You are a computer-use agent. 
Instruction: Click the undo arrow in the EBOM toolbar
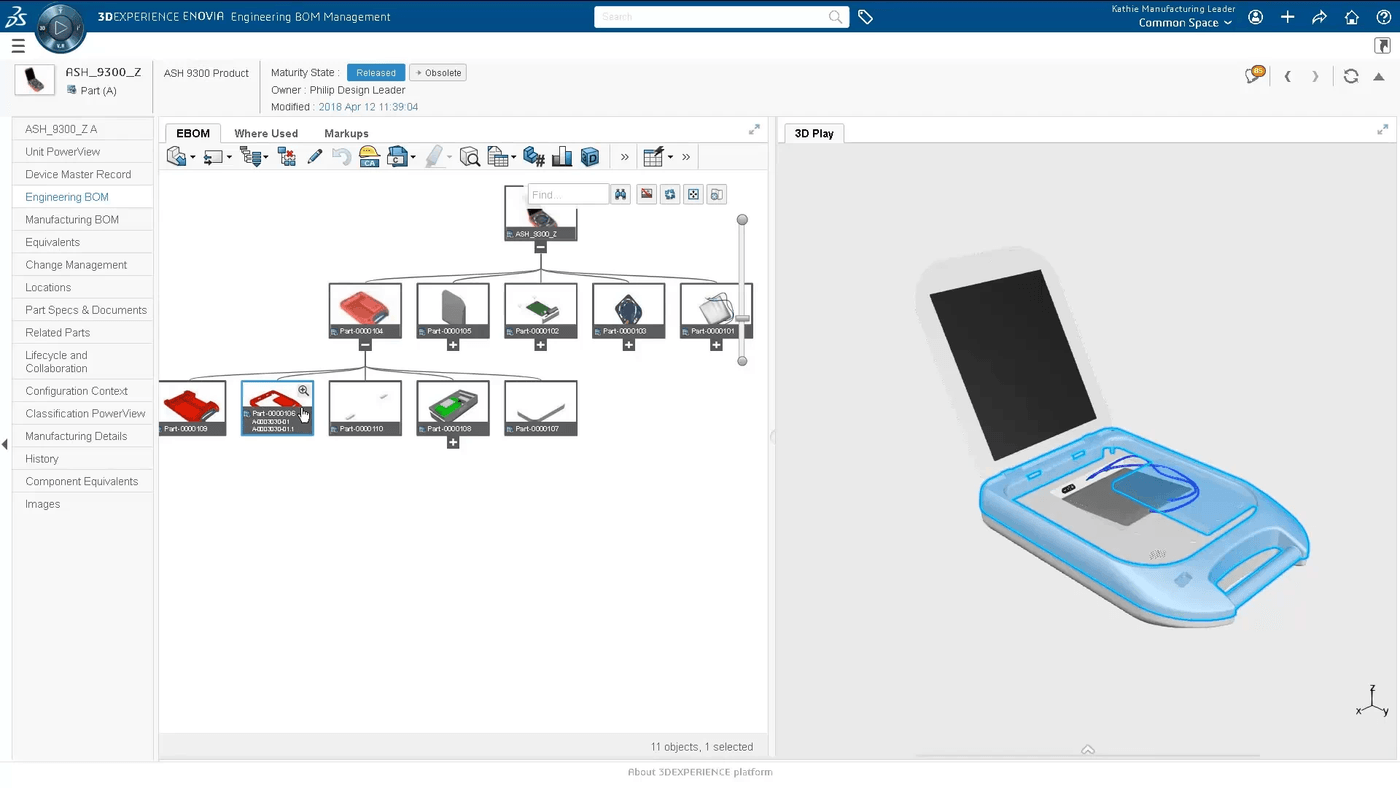[343, 156]
